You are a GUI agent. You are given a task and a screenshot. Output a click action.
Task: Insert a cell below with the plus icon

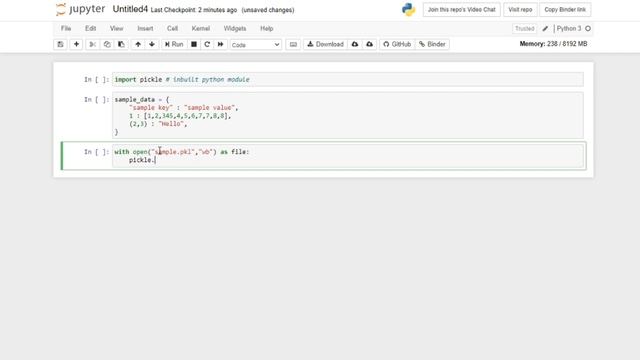(x=76, y=44)
